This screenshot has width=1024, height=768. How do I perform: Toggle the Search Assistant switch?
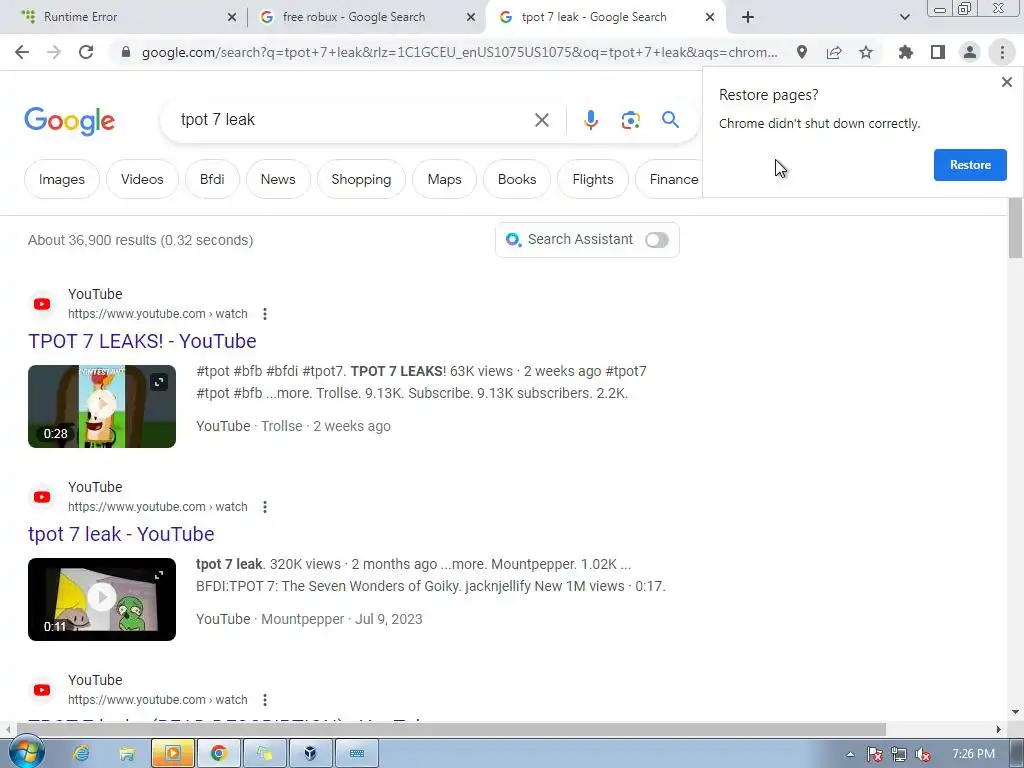656,240
